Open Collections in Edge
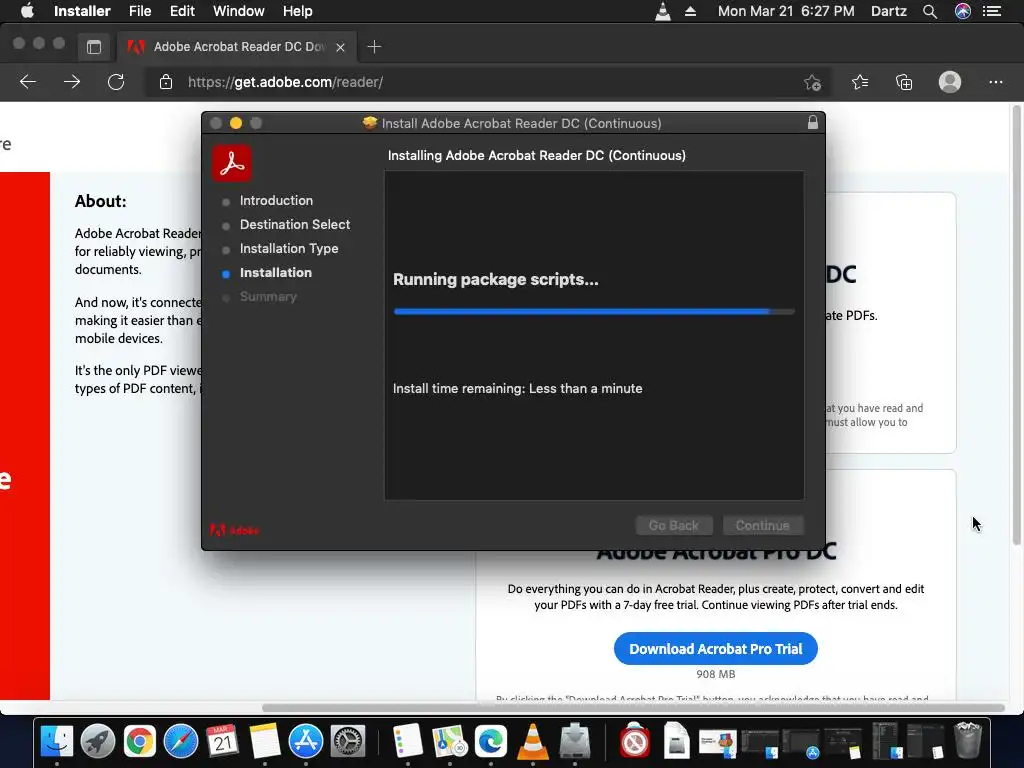Image resolution: width=1024 pixels, height=768 pixels. tap(904, 82)
